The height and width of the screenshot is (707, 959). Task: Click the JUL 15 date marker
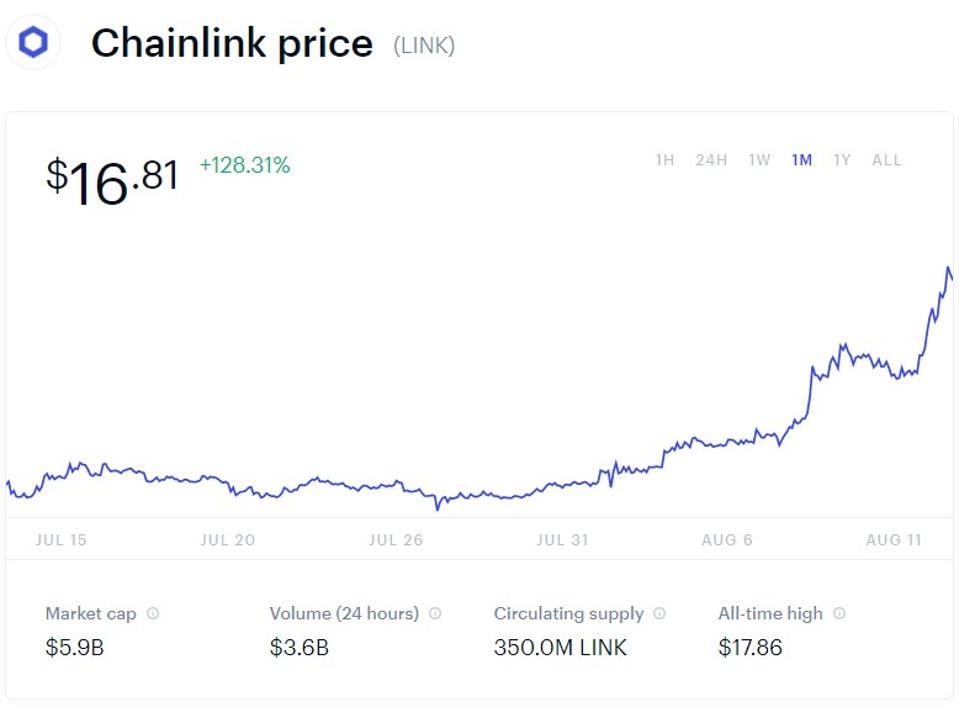61,540
